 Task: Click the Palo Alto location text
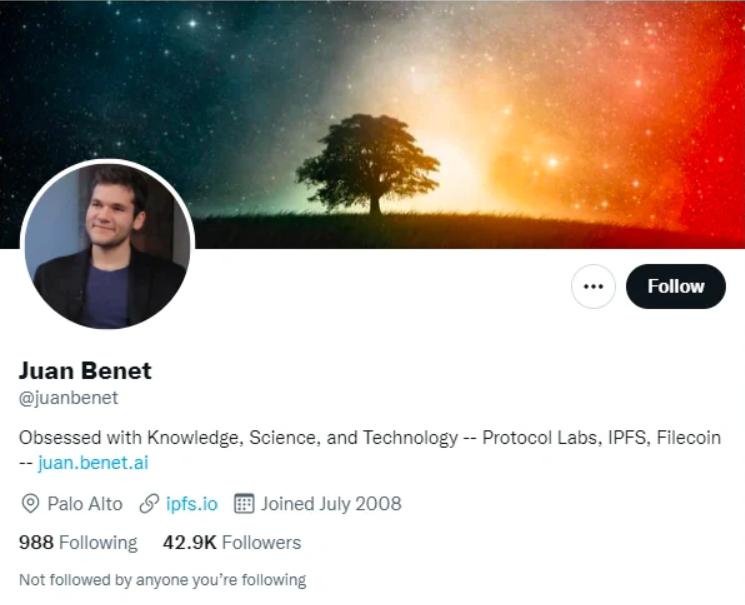pos(85,503)
